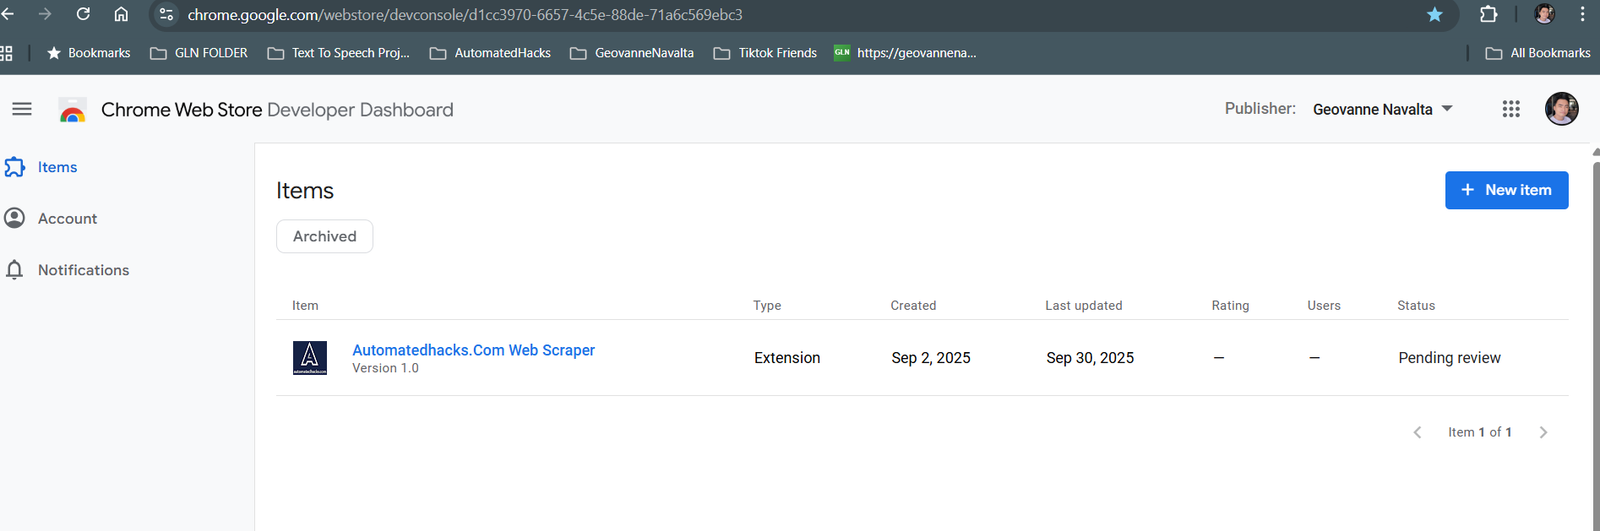Viewport: 1600px width, 531px height.
Task: Open the Google apps grid
Action: point(1510,109)
